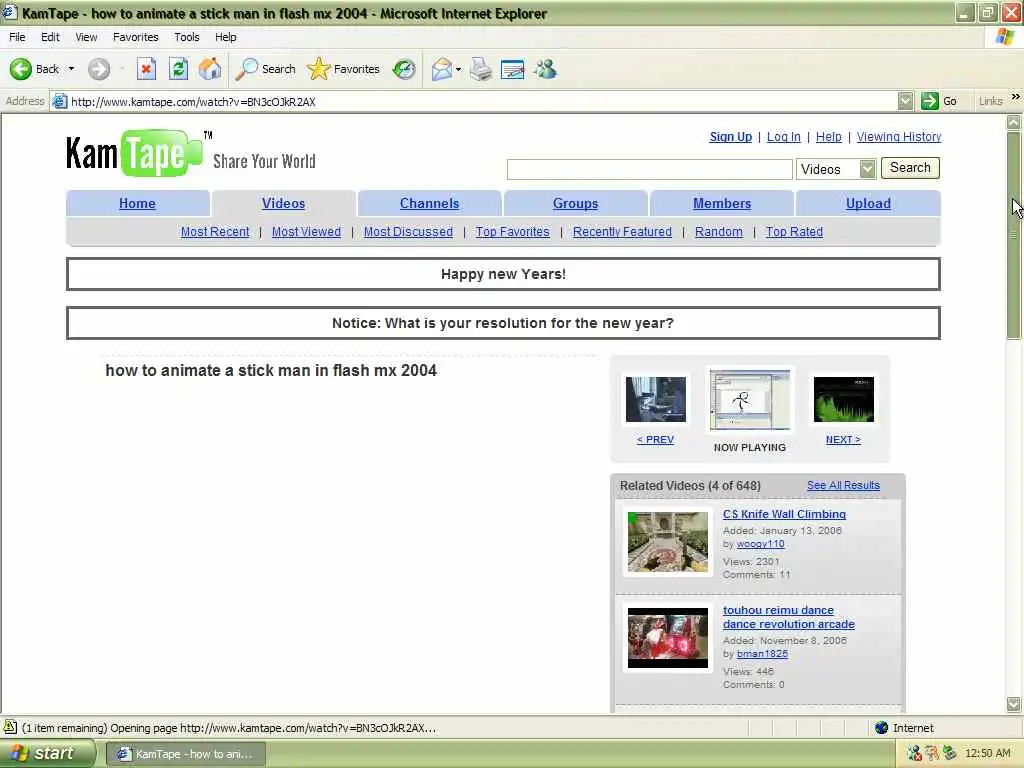Go to Home page toolbar icon

(x=210, y=69)
